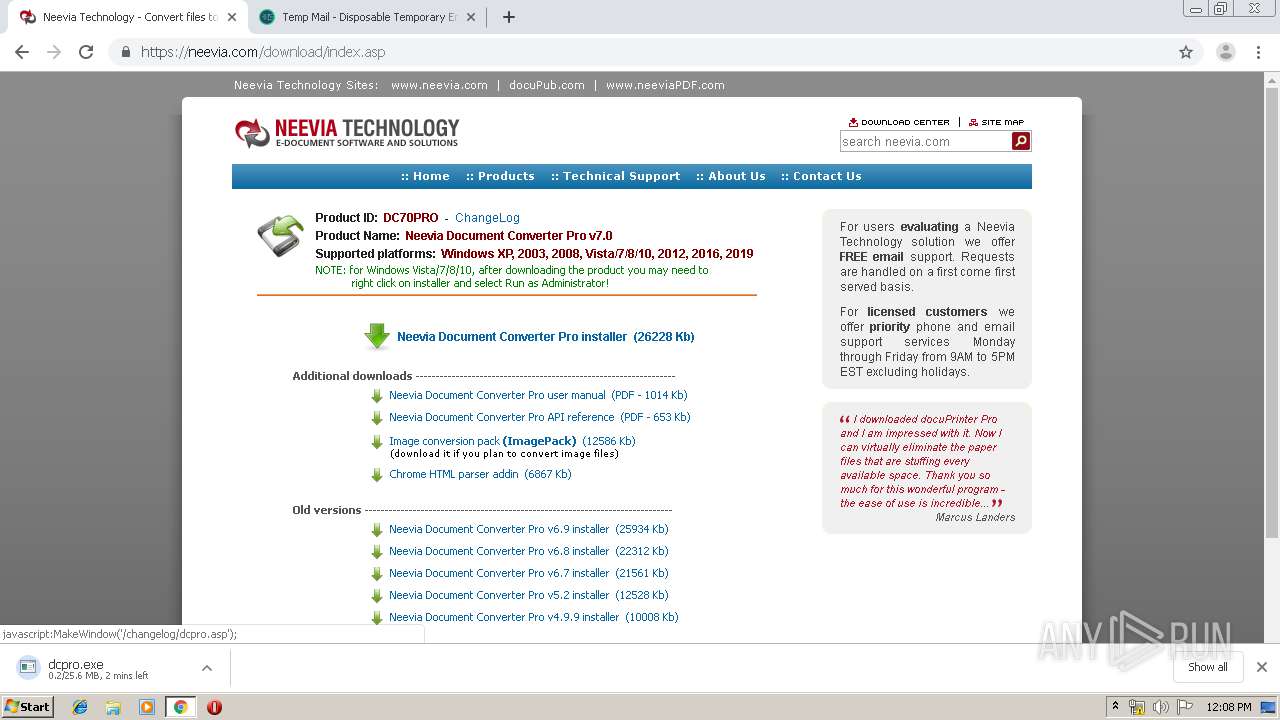Click green arrow beside v5.2 installer
The image size is (1280, 720).
point(377,596)
